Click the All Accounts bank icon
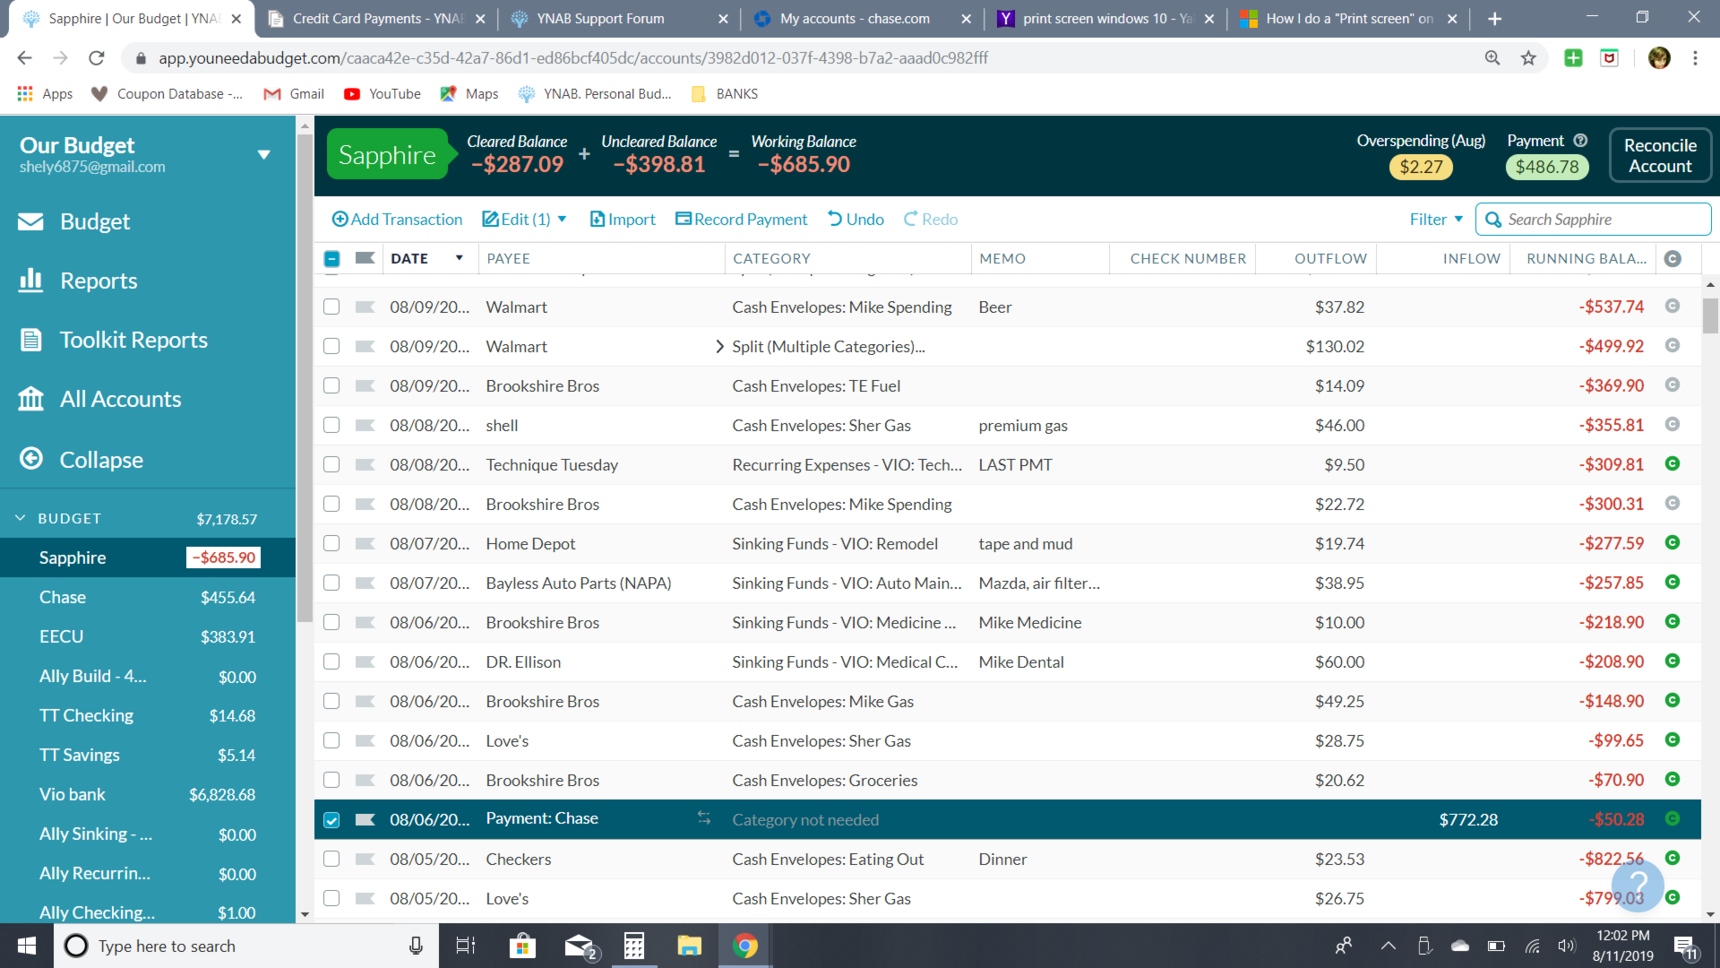Image resolution: width=1720 pixels, height=968 pixels. point(31,399)
